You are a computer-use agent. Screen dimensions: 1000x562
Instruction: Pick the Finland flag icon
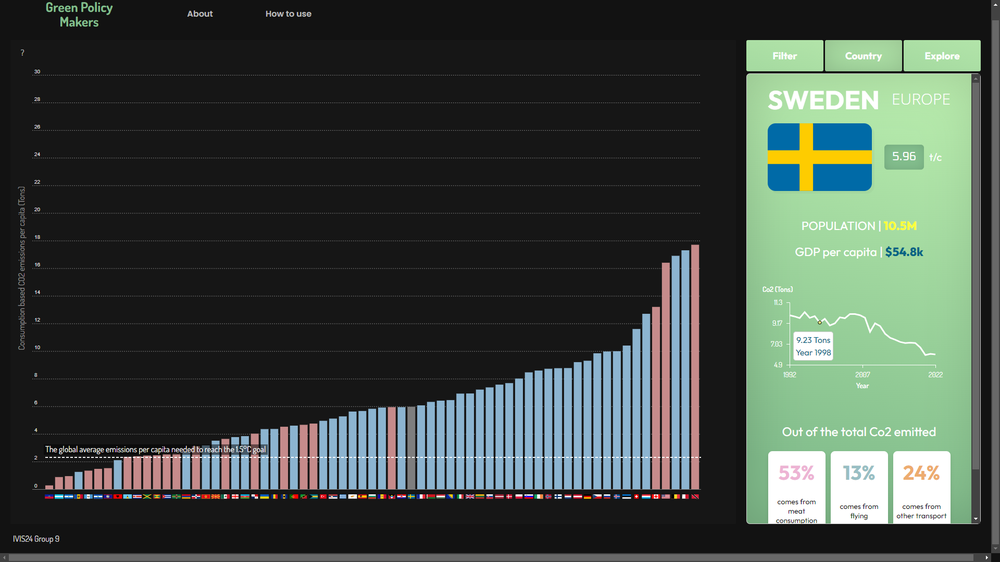tap(558, 496)
